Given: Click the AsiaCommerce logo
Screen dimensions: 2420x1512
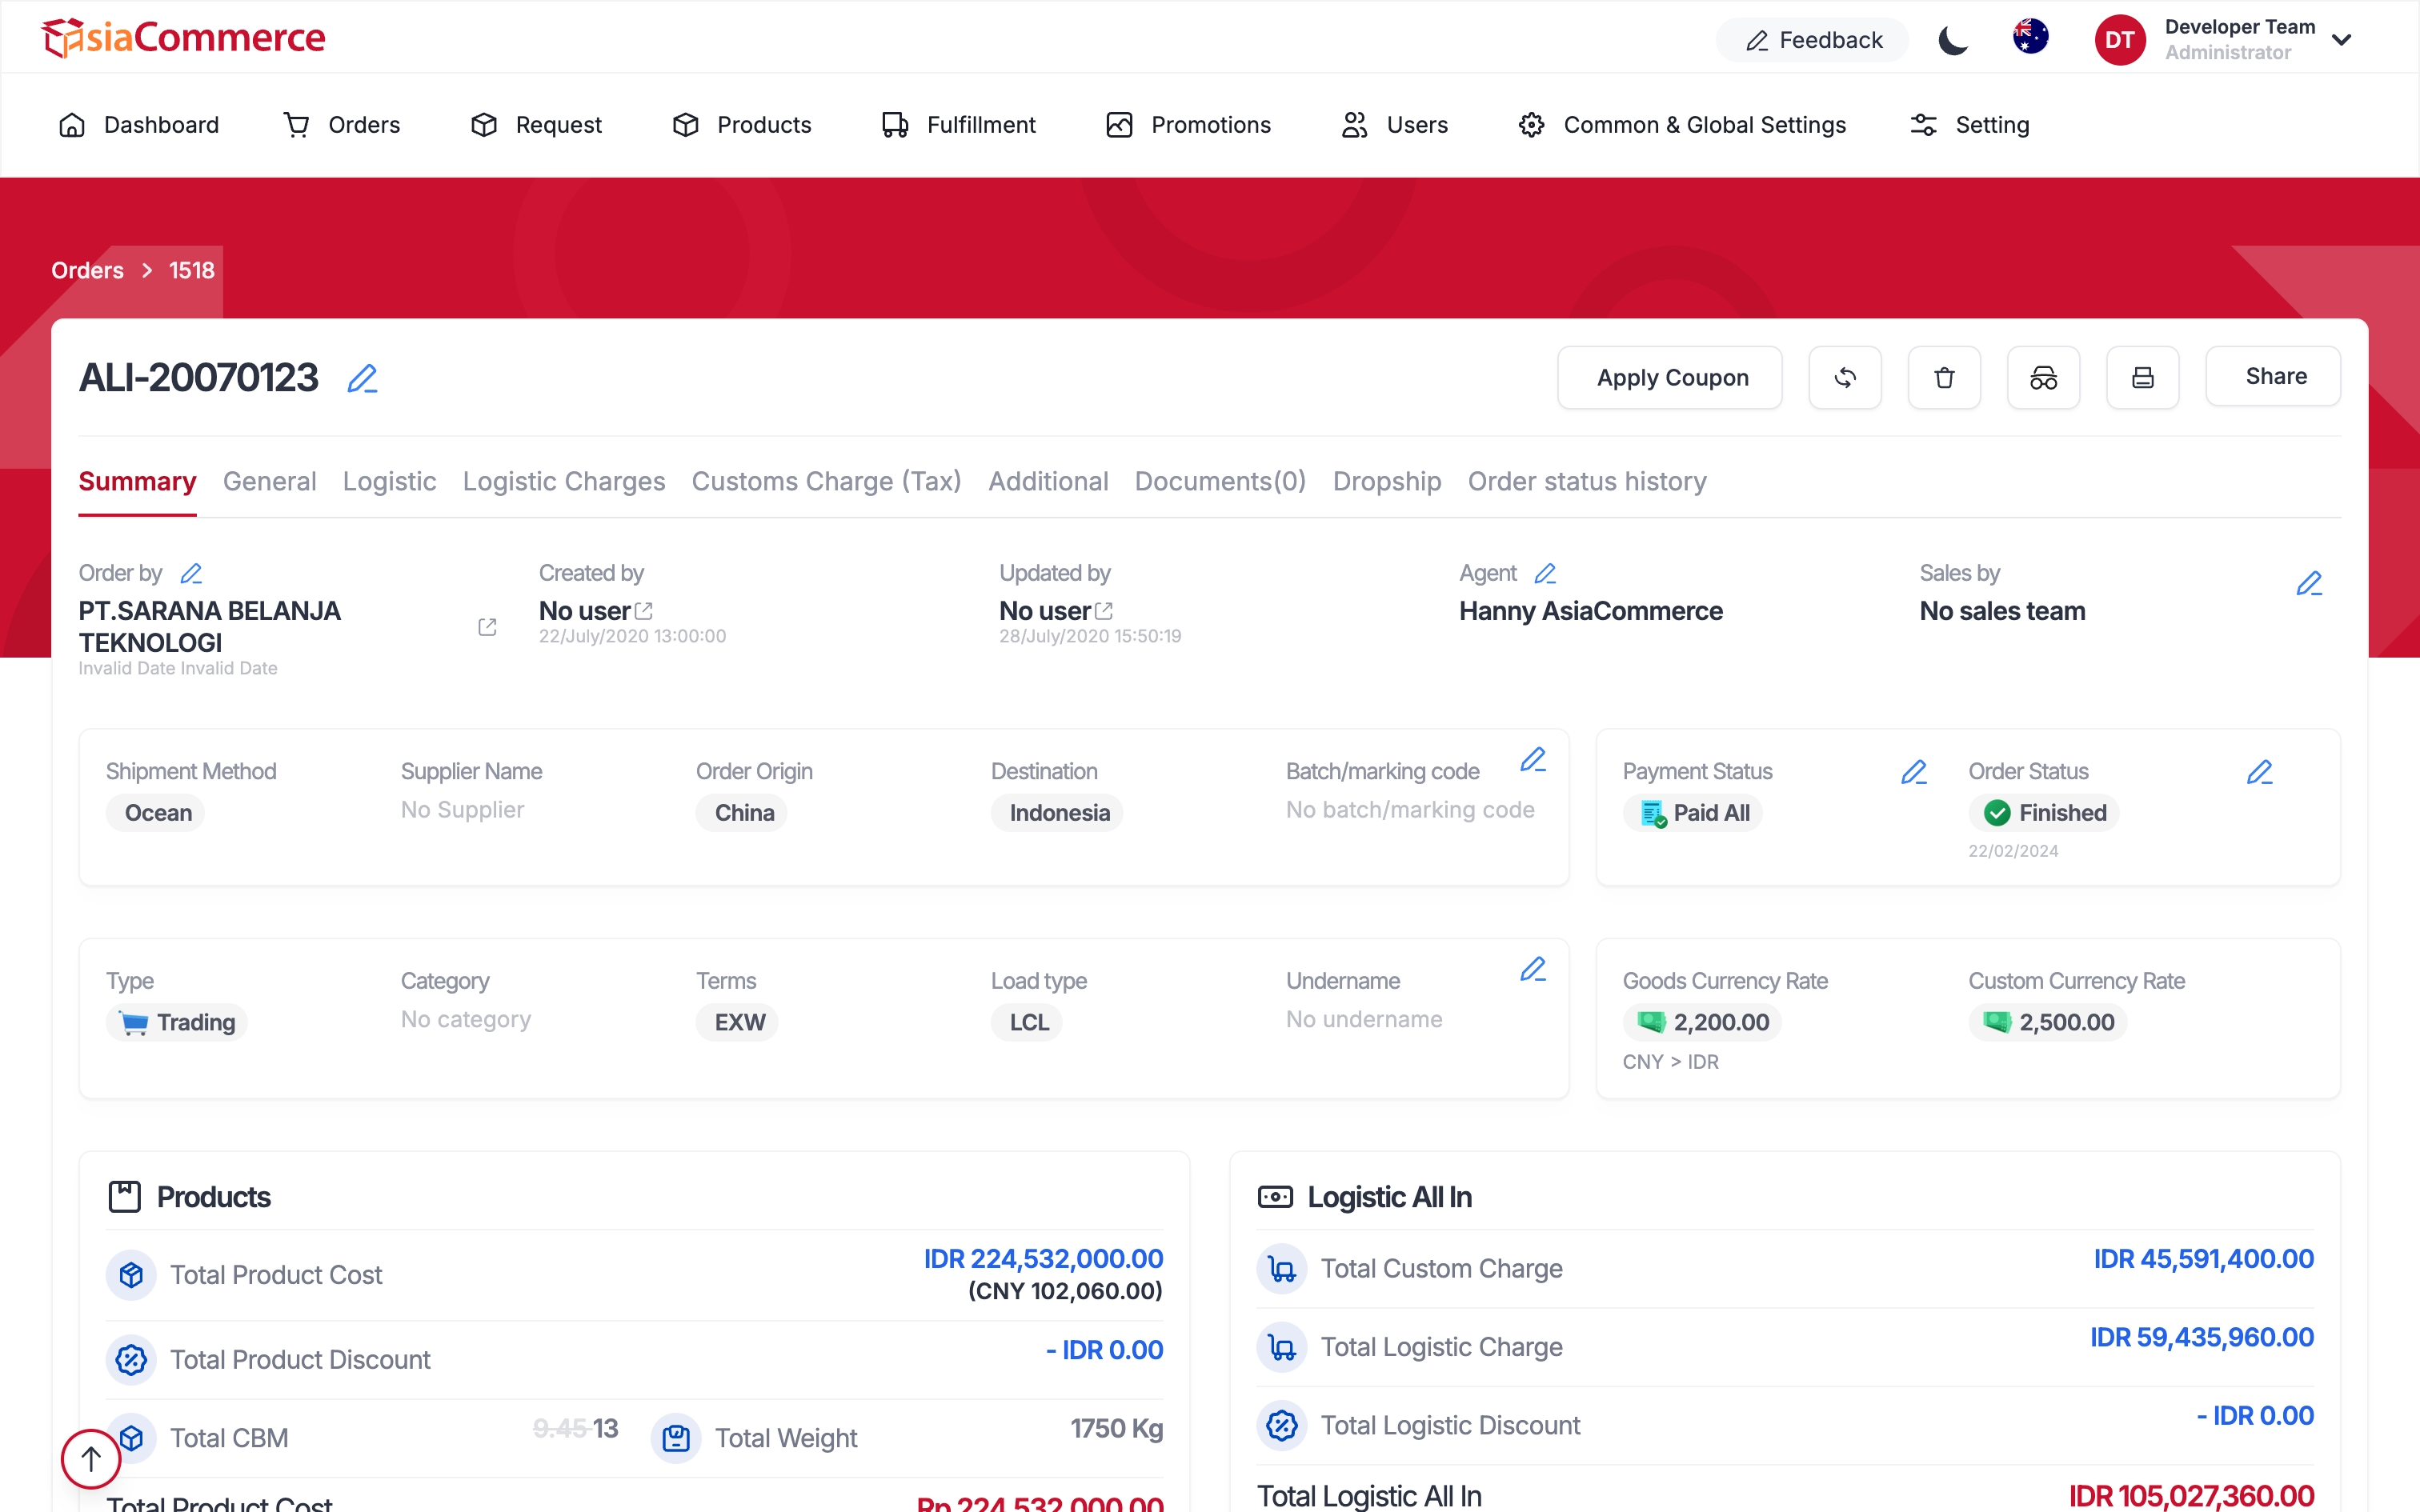Looking at the screenshot, I should point(184,37).
